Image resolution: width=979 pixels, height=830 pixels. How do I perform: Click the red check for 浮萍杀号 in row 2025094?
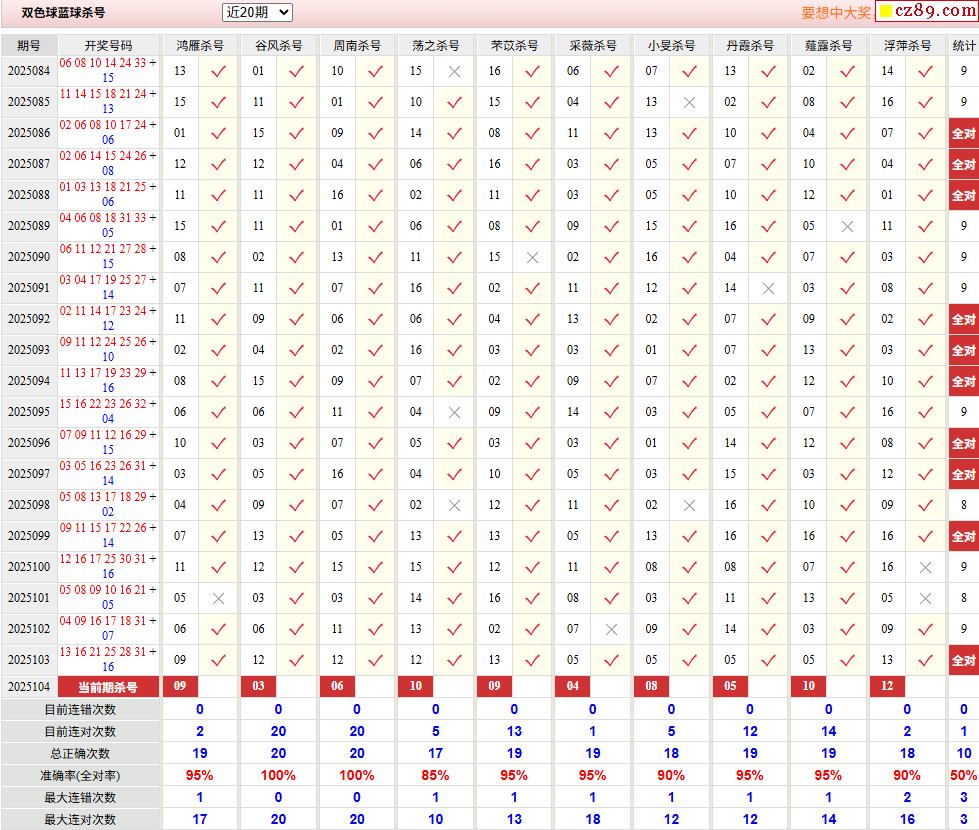tap(925, 382)
